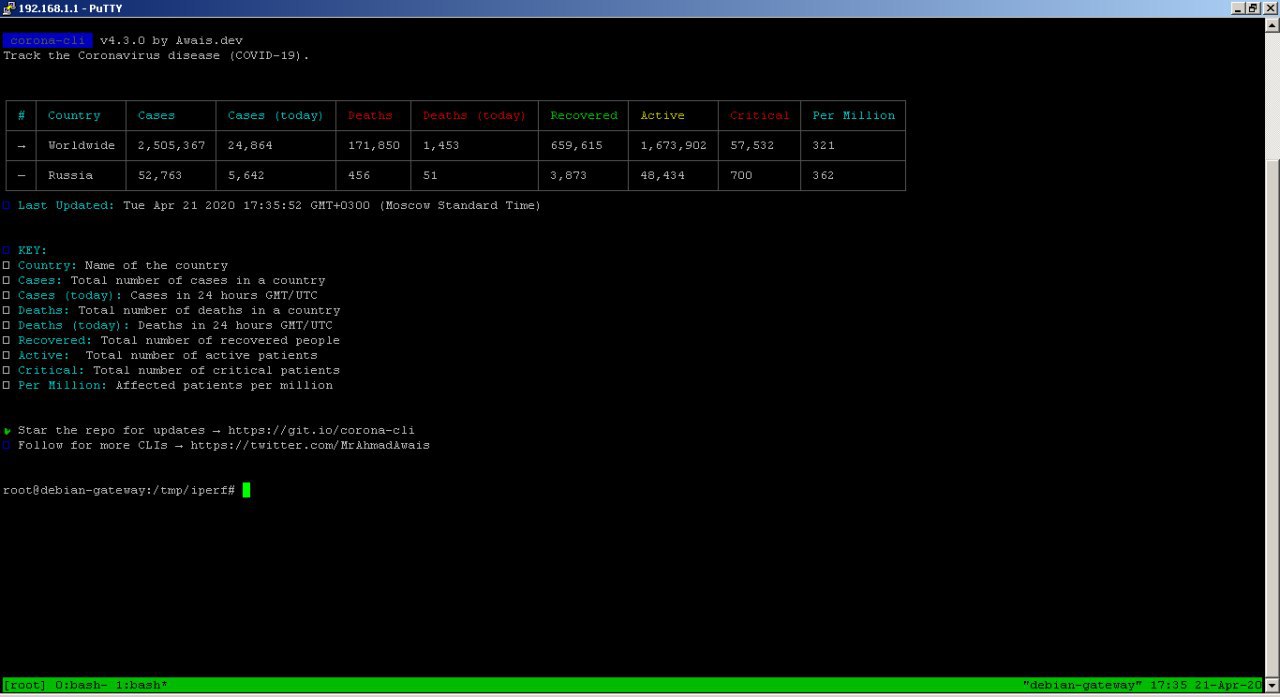Click the scrollbar down arrow
The image size is (1280, 697).
point(1272,686)
